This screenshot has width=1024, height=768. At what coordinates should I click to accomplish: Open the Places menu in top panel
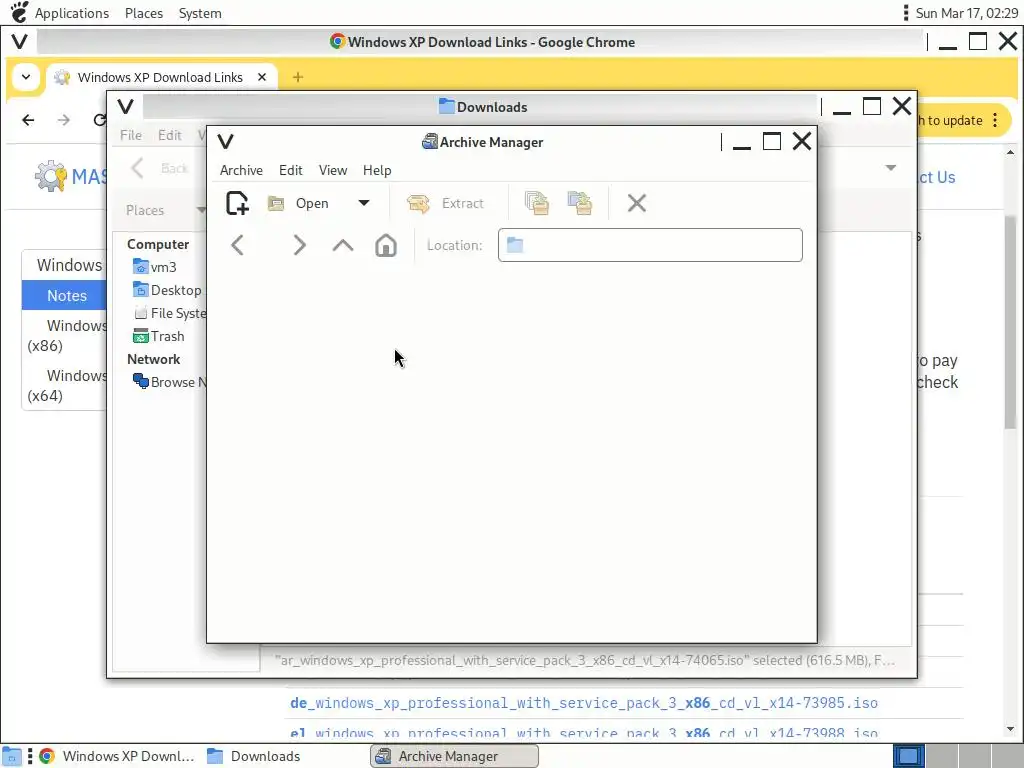pyautogui.click(x=144, y=13)
